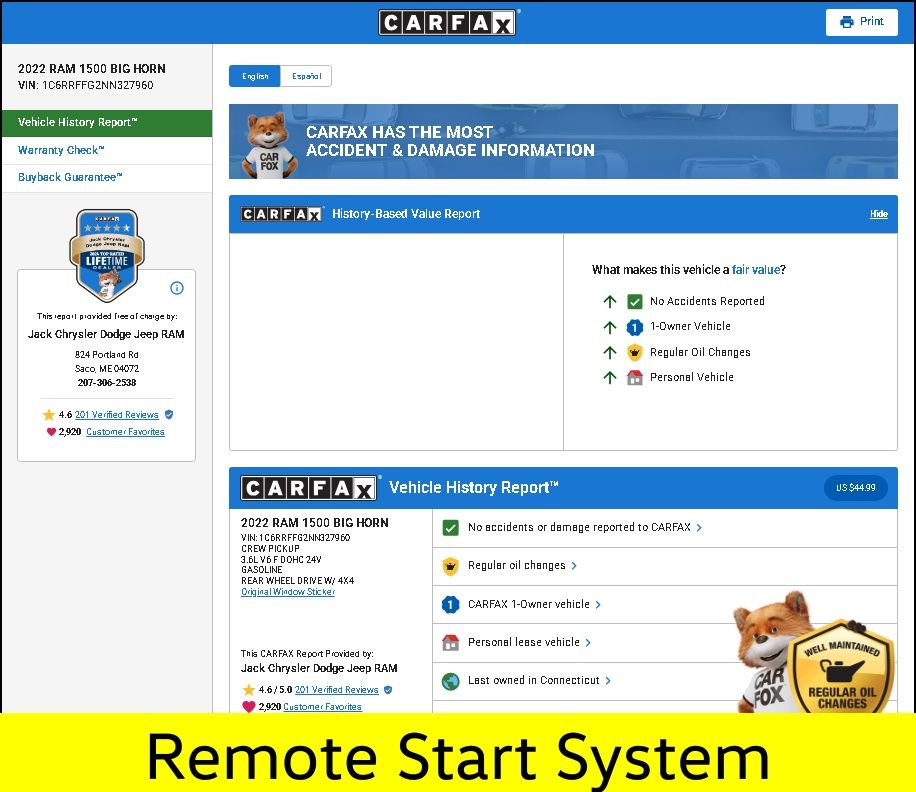
Task: Click the US $44.99 price pill
Action: coord(856,488)
